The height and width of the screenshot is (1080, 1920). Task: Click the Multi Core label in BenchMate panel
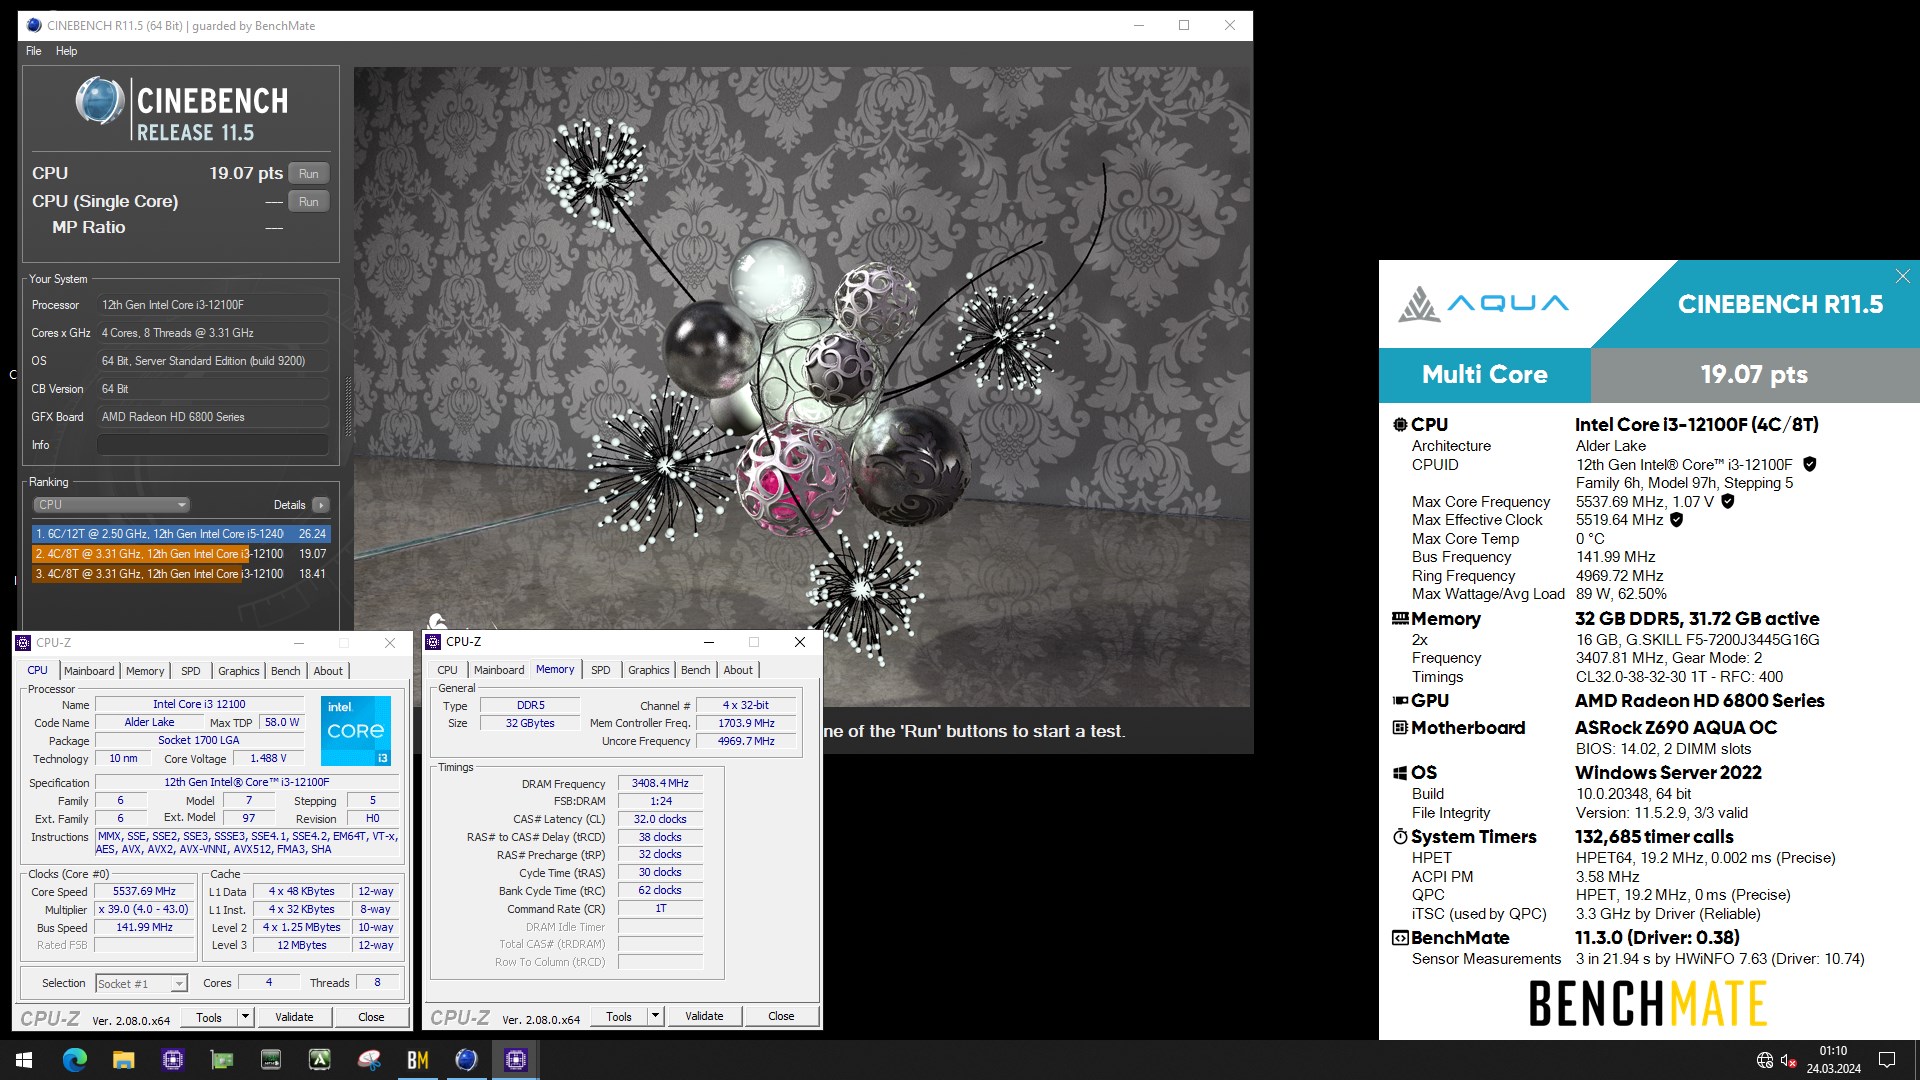tap(1484, 375)
